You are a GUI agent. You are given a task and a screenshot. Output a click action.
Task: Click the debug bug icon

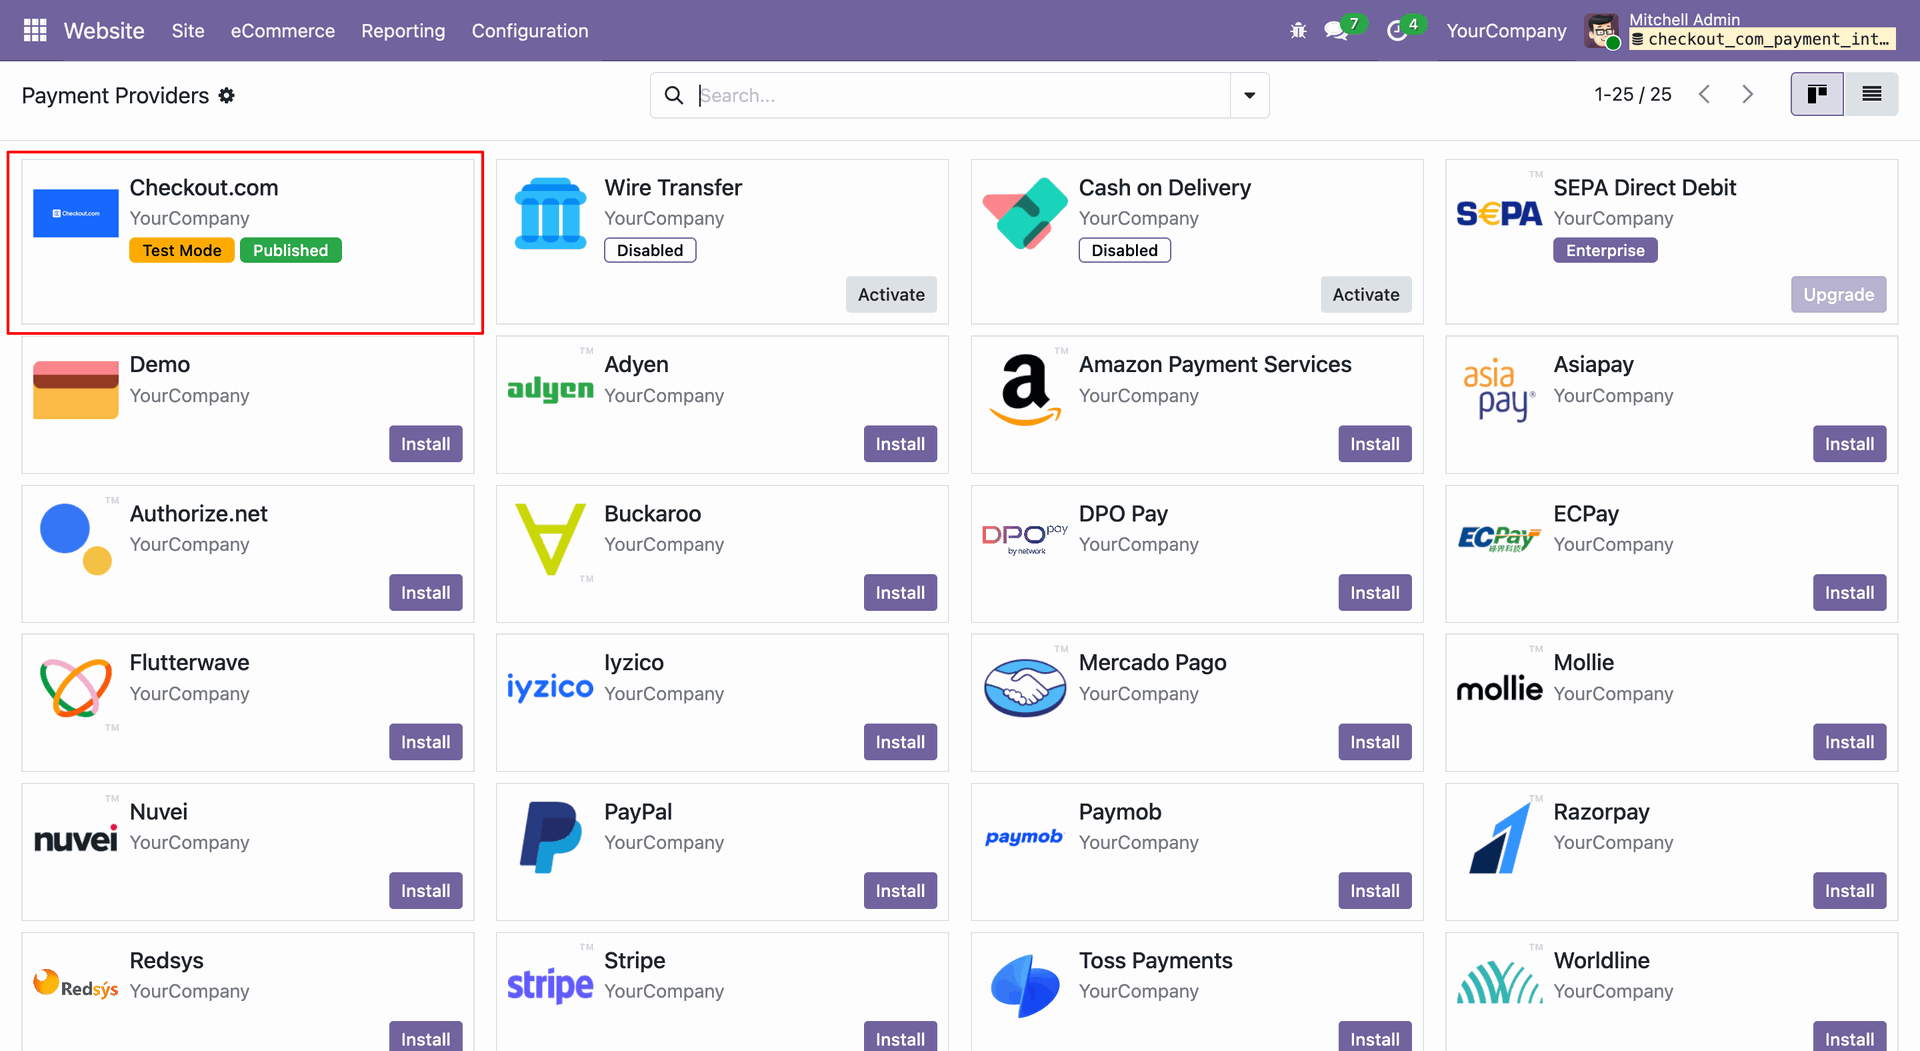point(1298,31)
